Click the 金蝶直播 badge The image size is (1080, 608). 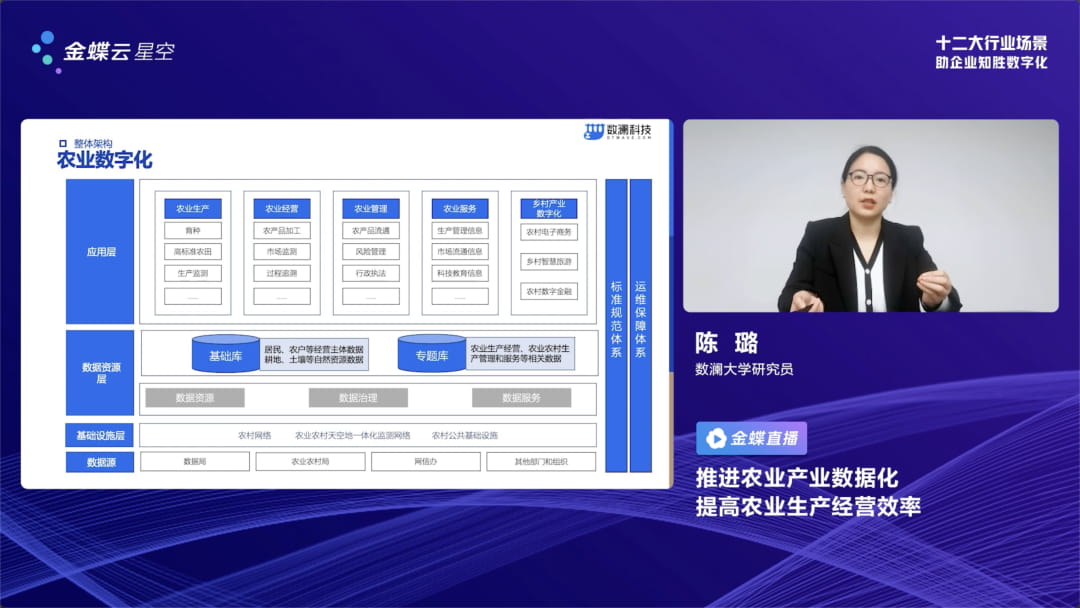click(x=751, y=438)
